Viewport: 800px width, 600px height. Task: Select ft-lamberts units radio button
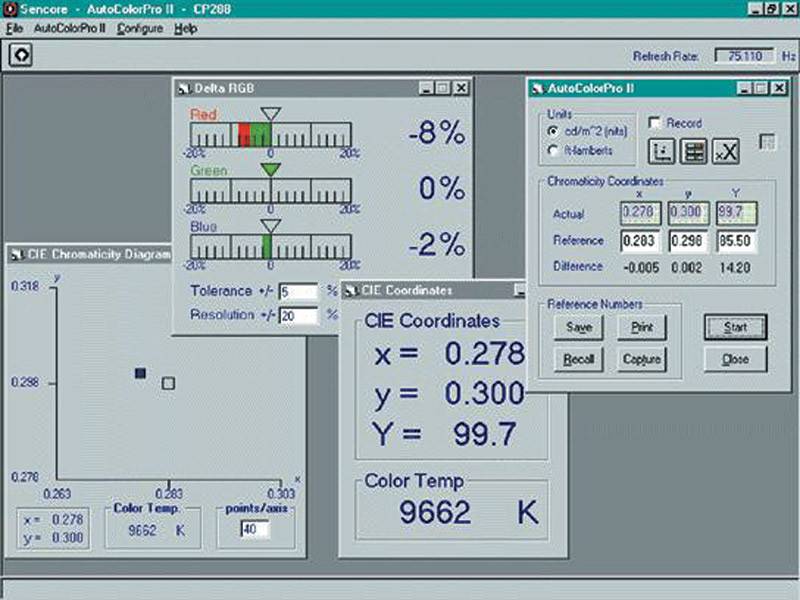(553, 151)
